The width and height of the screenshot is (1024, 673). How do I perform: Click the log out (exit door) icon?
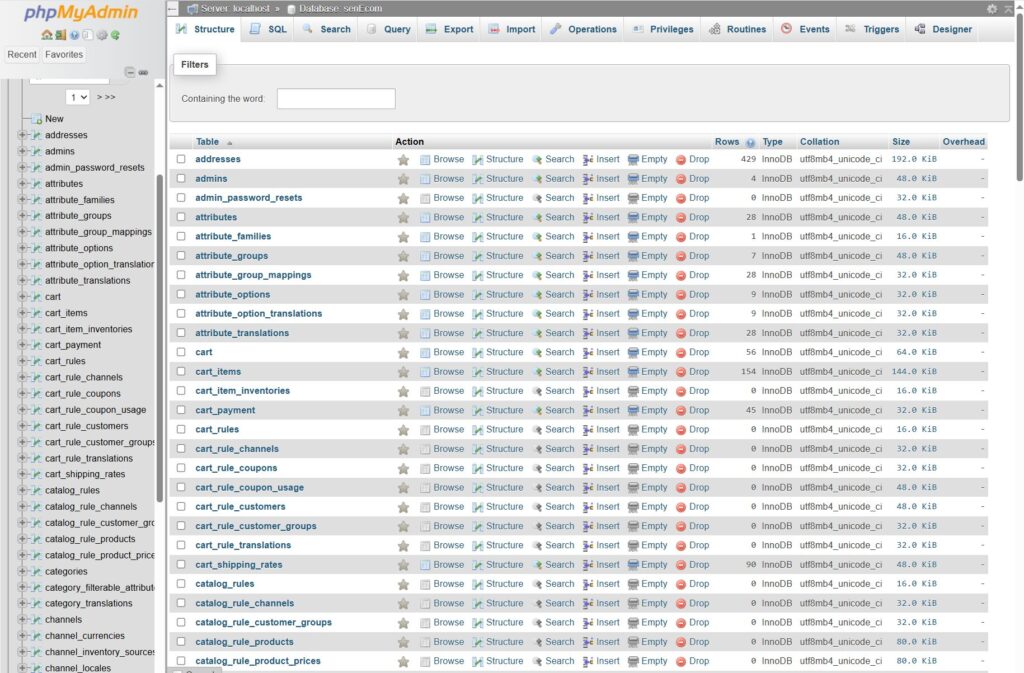61,35
